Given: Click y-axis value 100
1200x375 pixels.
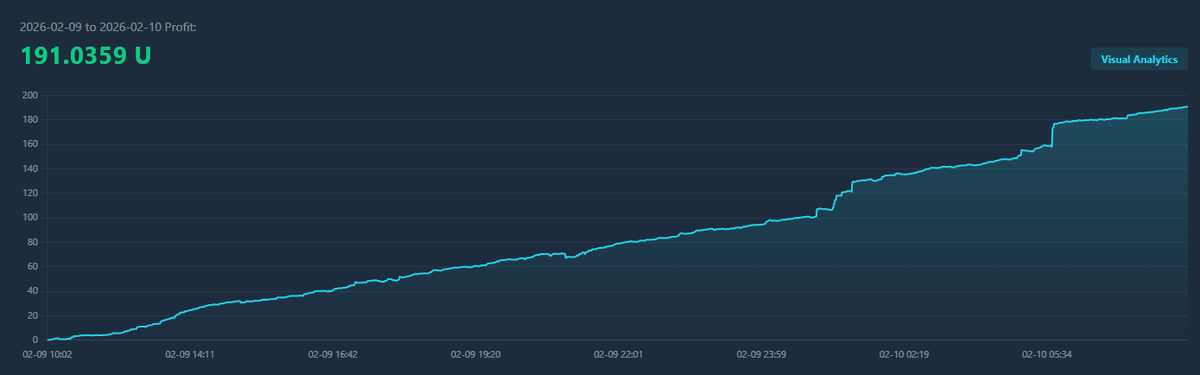Looking at the screenshot, I should click(29, 218).
